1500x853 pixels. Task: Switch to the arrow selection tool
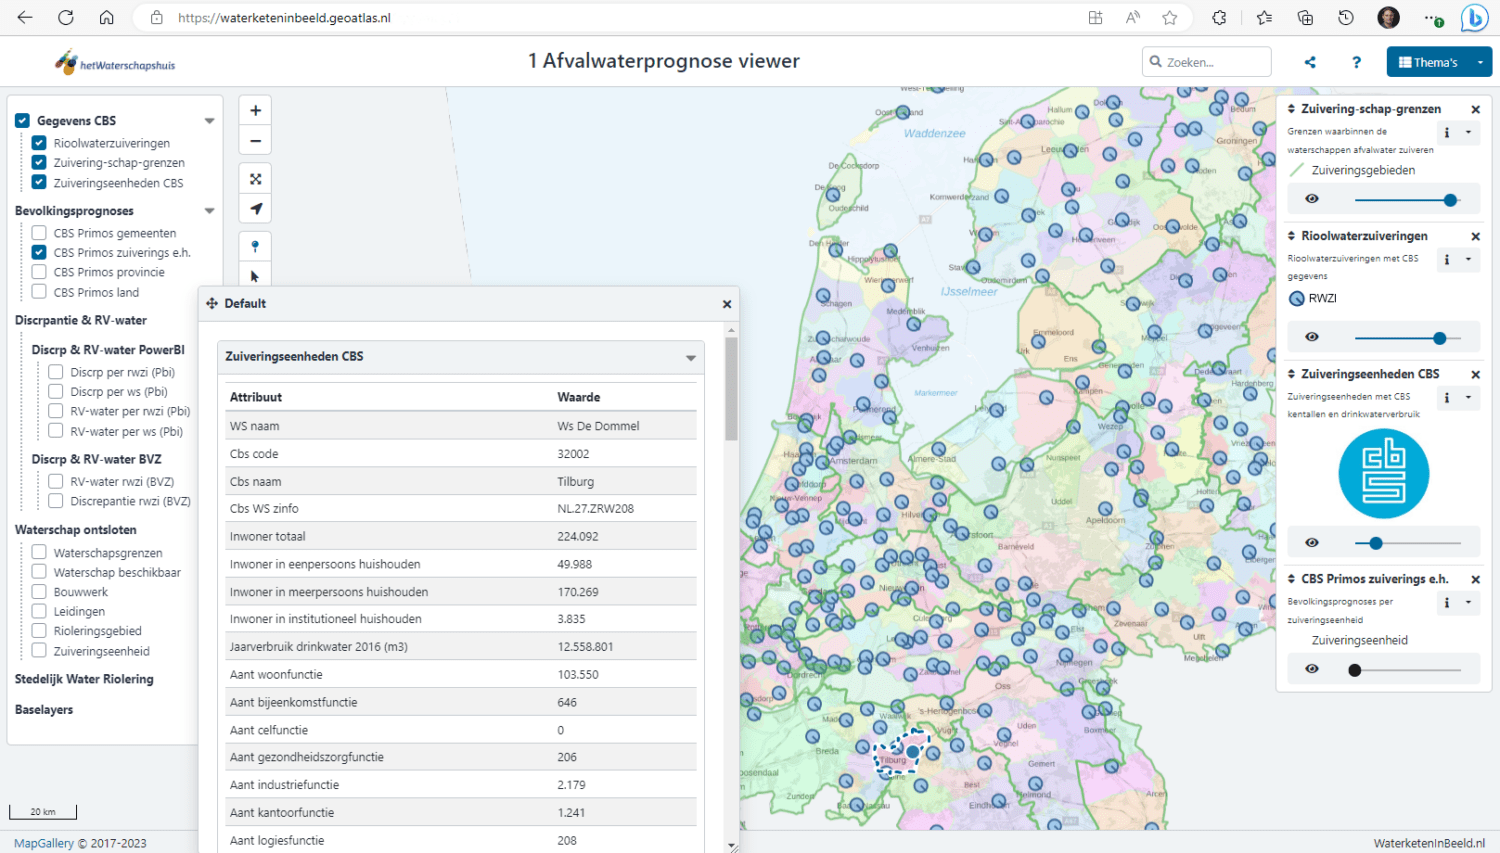coord(255,275)
